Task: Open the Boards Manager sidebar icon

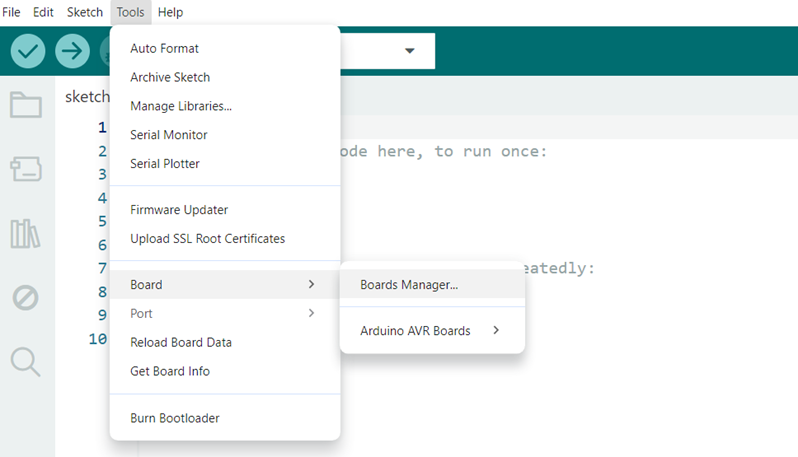Action: pos(25,169)
